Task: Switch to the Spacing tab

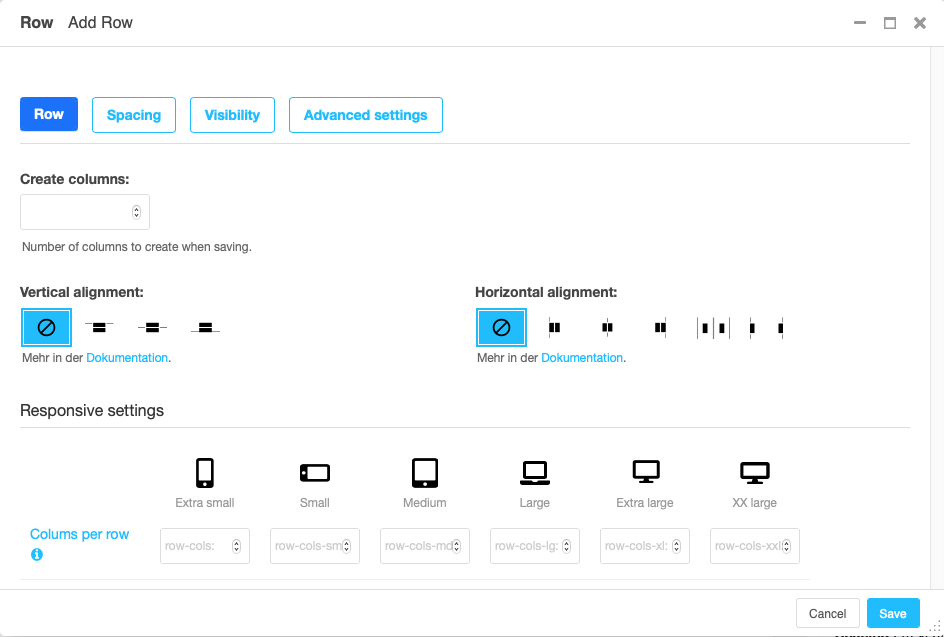Action: pyautogui.click(x=134, y=115)
